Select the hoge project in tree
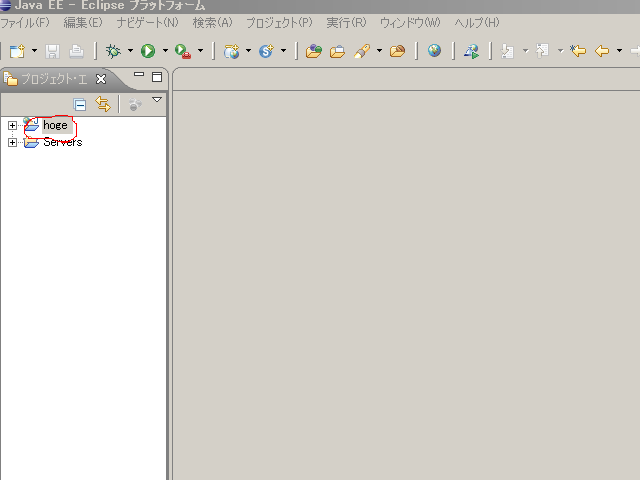Viewport: 640px width, 480px height. pyautogui.click(x=56, y=125)
